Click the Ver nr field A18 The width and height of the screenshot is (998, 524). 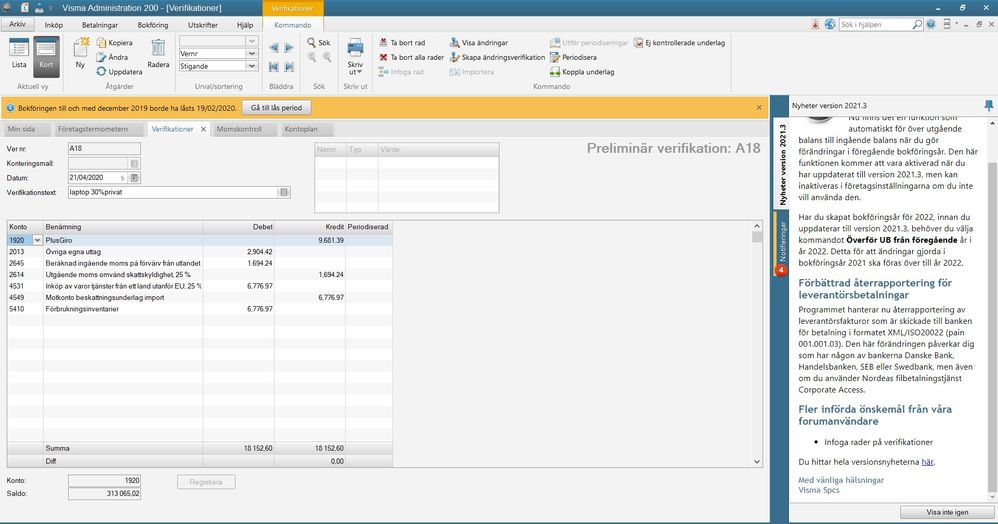click(x=104, y=148)
